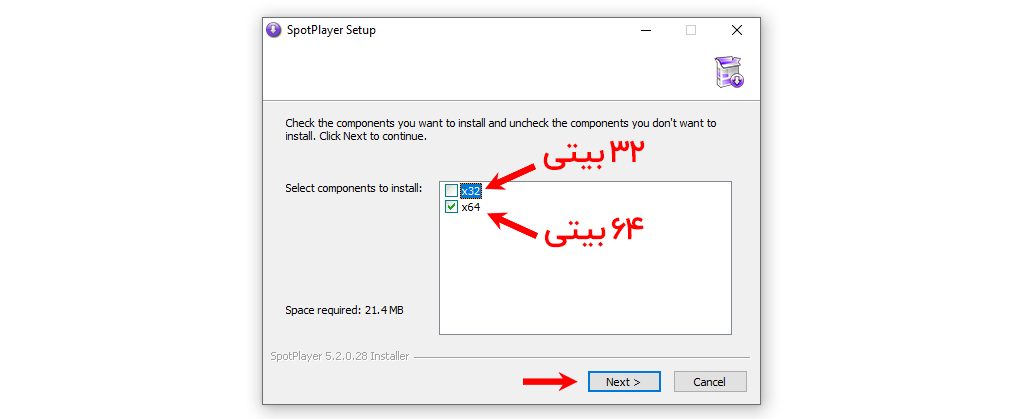The image size is (1024, 419).
Task: Cancel the installation
Action: click(x=710, y=381)
